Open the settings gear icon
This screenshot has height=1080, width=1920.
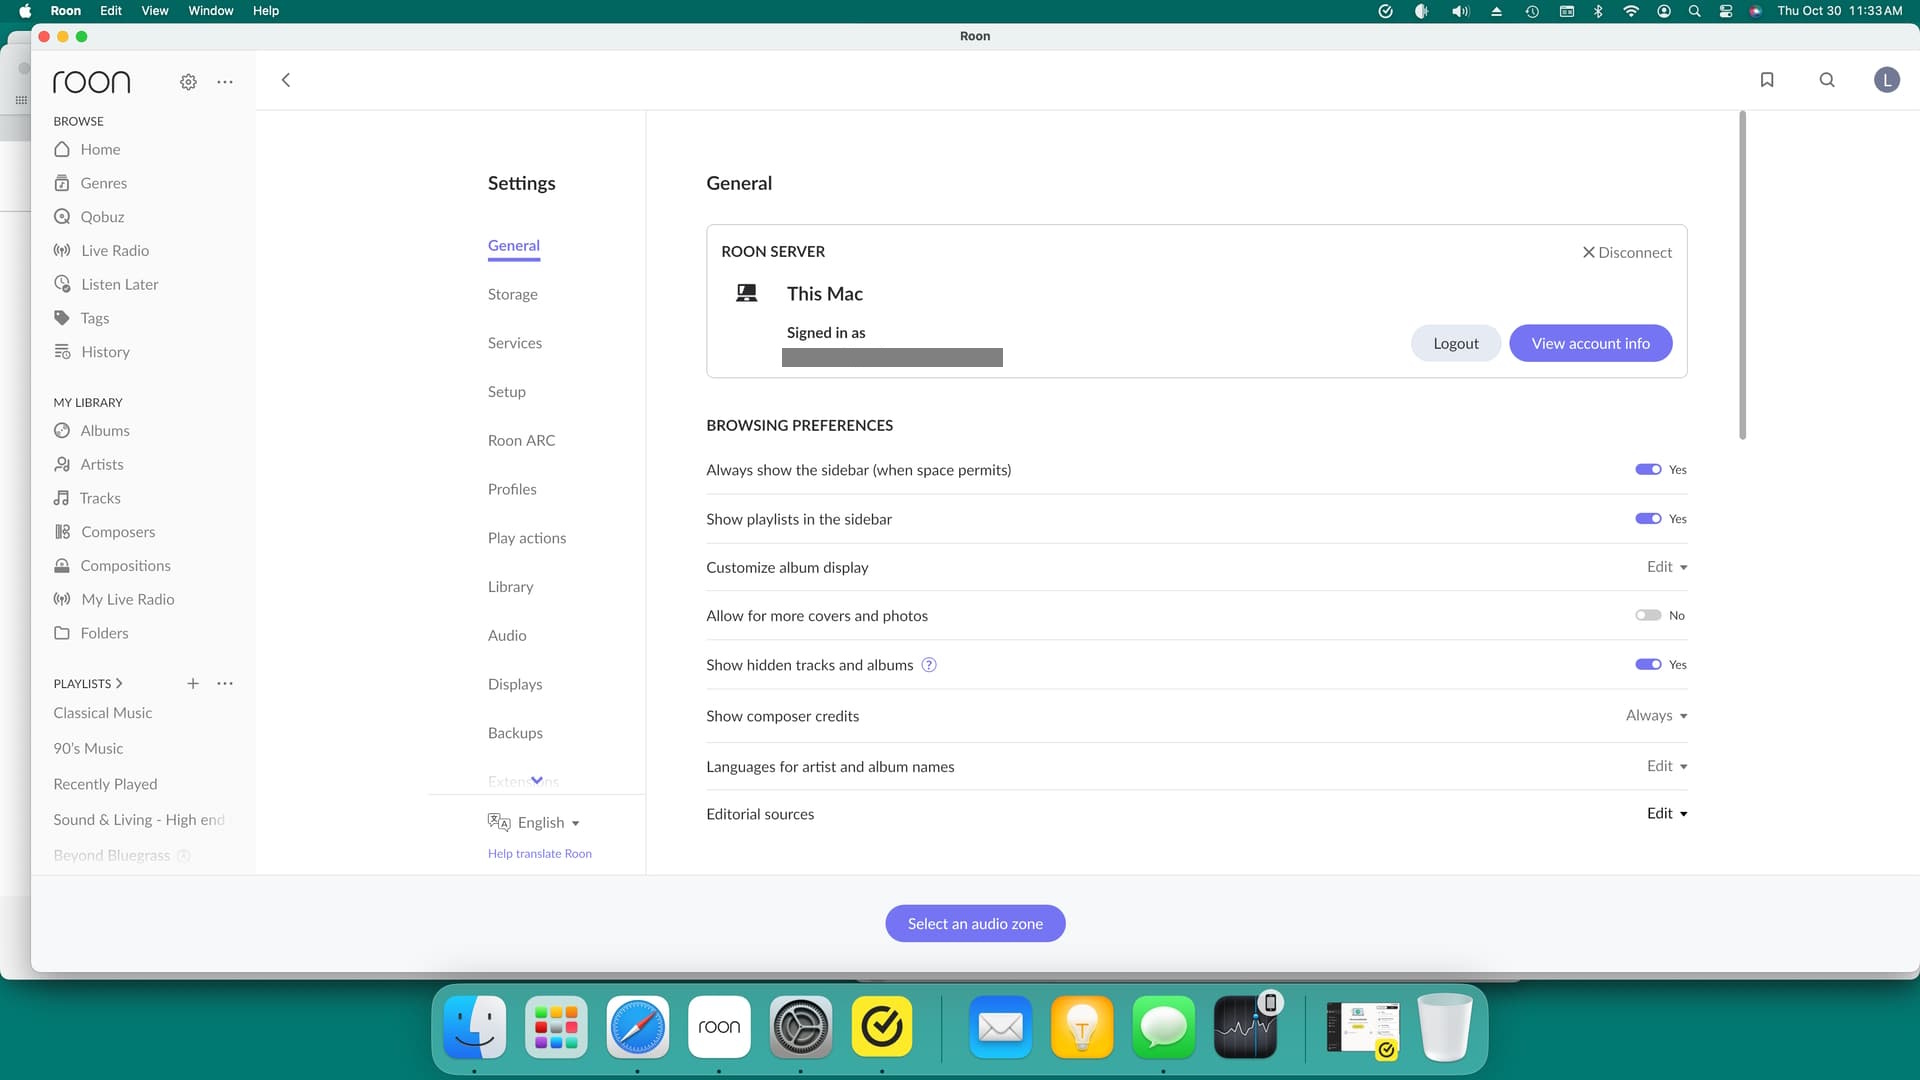click(x=188, y=82)
